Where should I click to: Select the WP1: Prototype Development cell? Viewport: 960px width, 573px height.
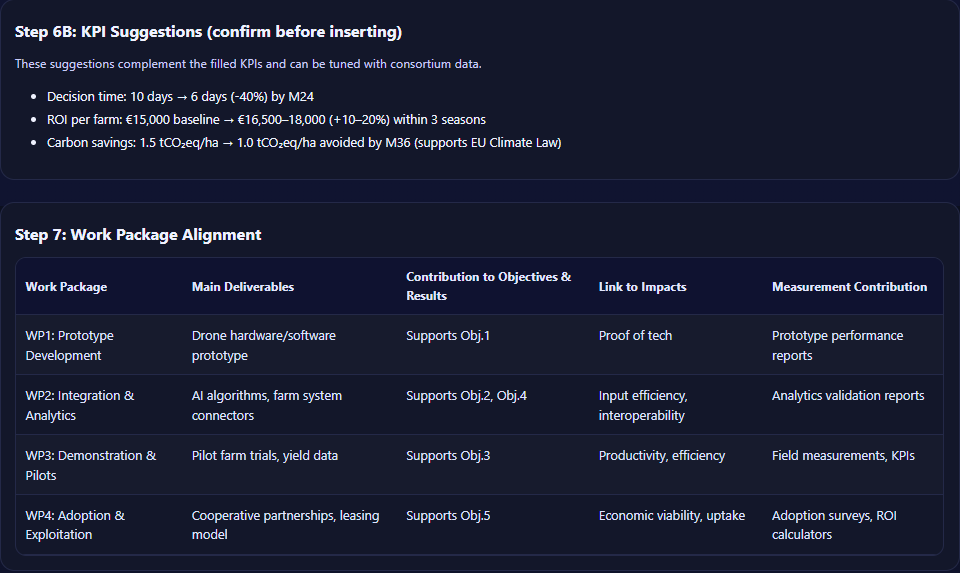click(69, 345)
